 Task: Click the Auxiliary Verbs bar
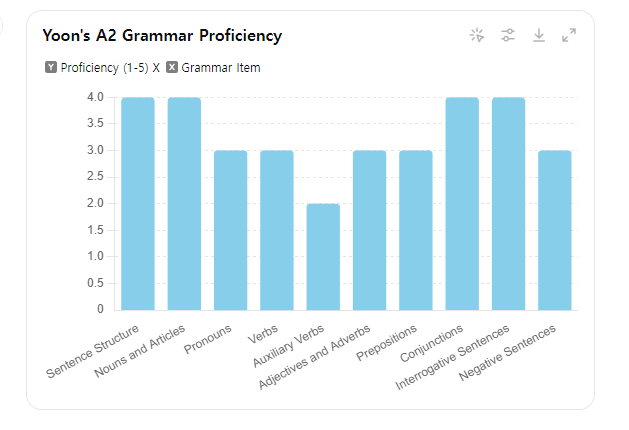click(323, 257)
